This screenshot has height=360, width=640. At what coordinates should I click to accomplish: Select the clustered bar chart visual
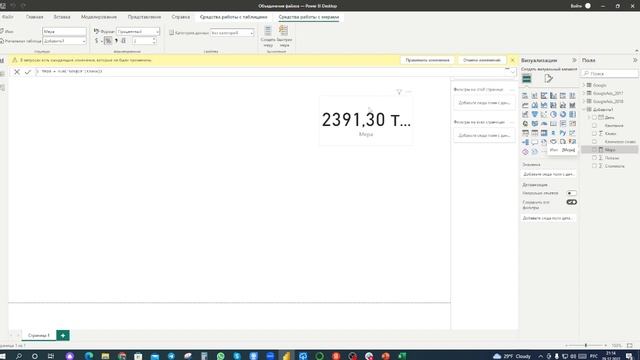(x=544, y=96)
